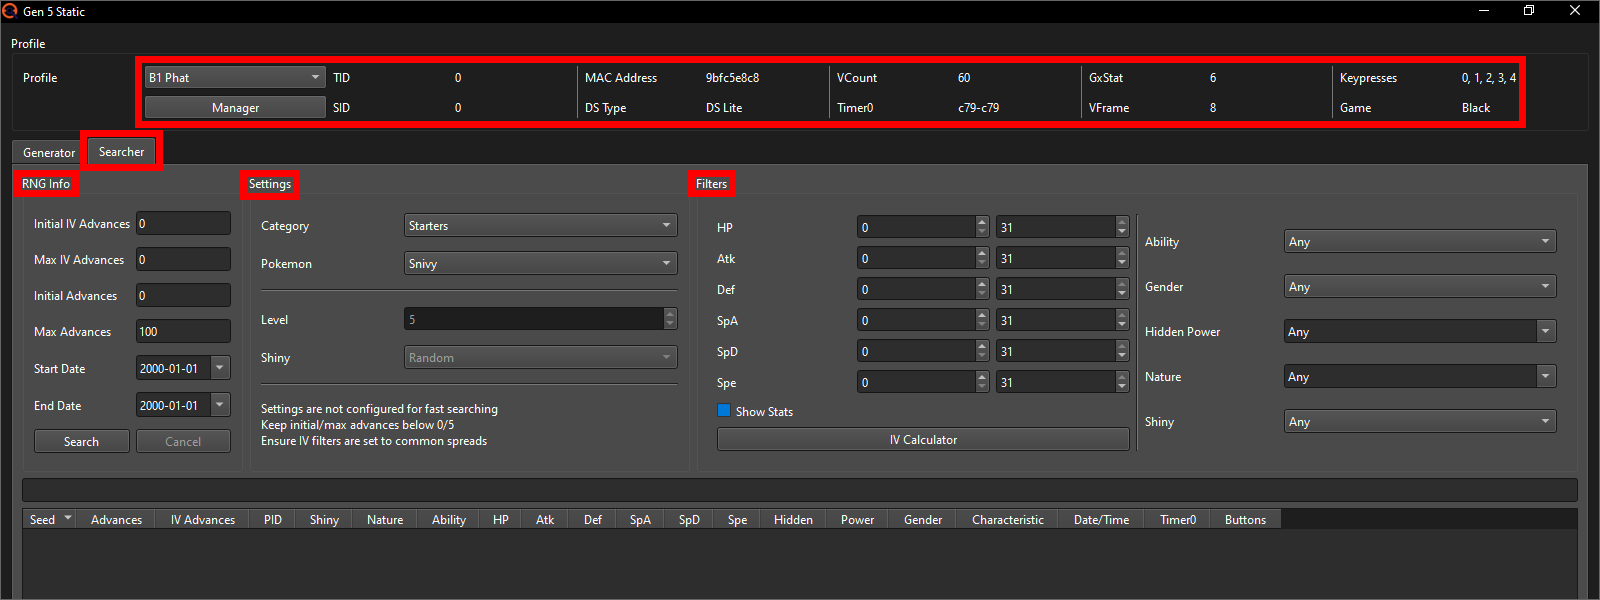Click the Atk minimum IV field
Screen dimensions: 1600x600
pyautogui.click(x=922, y=258)
